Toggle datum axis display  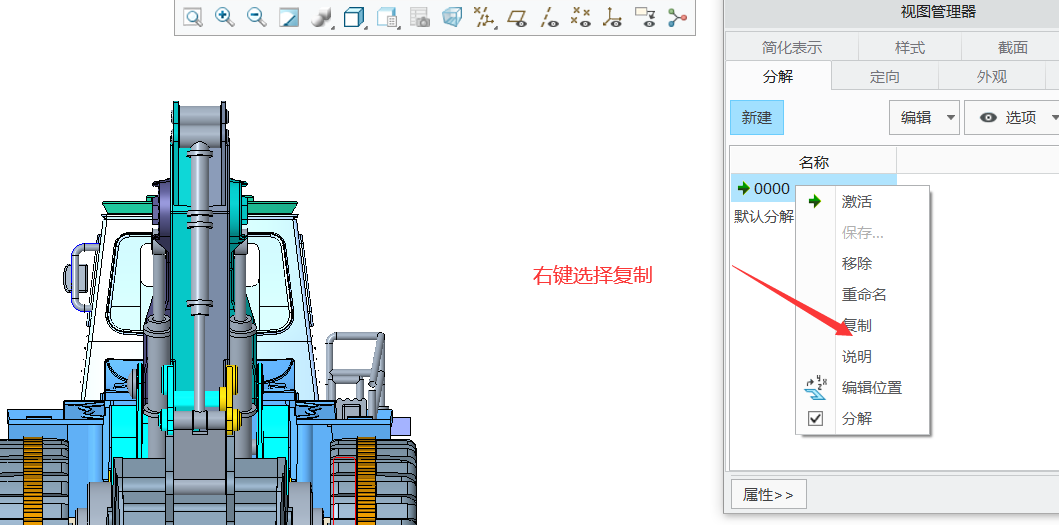pos(549,18)
